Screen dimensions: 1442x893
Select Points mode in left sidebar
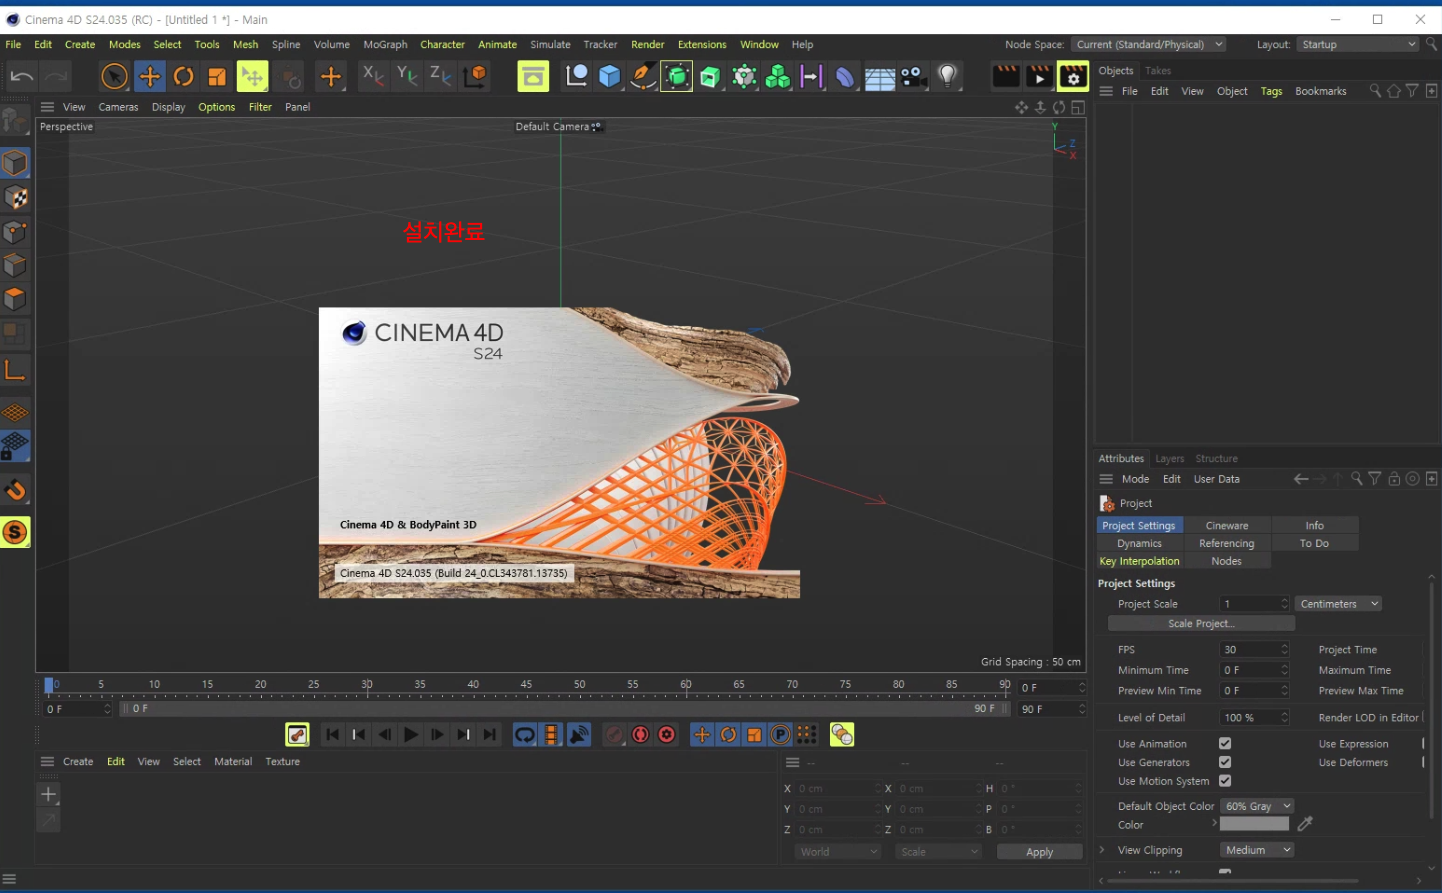tap(15, 232)
